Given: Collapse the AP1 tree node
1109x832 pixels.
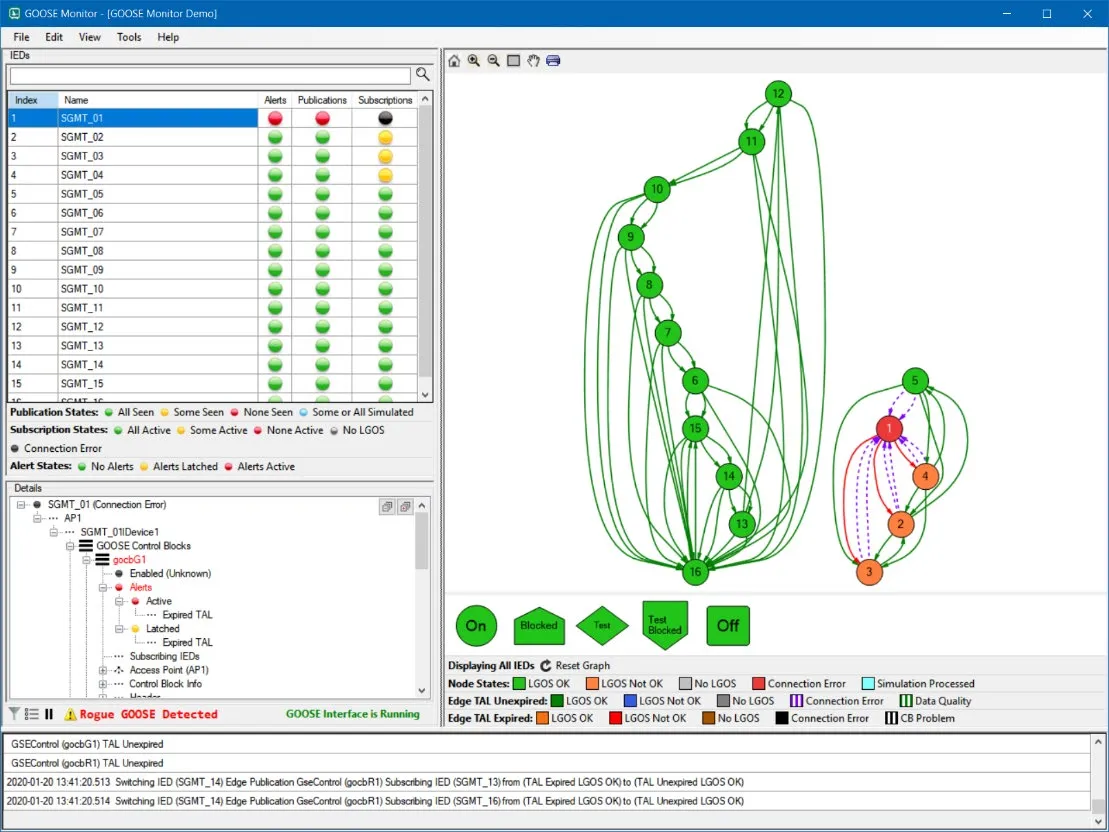Looking at the screenshot, I should tap(37, 519).
